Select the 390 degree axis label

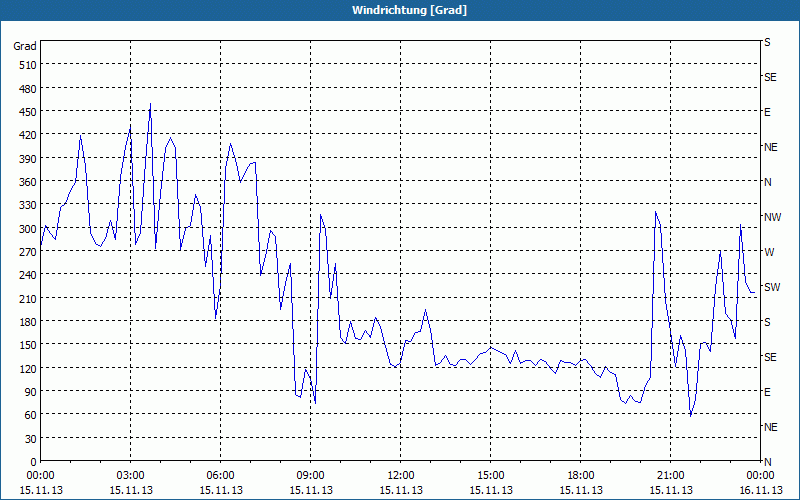tap(29, 159)
